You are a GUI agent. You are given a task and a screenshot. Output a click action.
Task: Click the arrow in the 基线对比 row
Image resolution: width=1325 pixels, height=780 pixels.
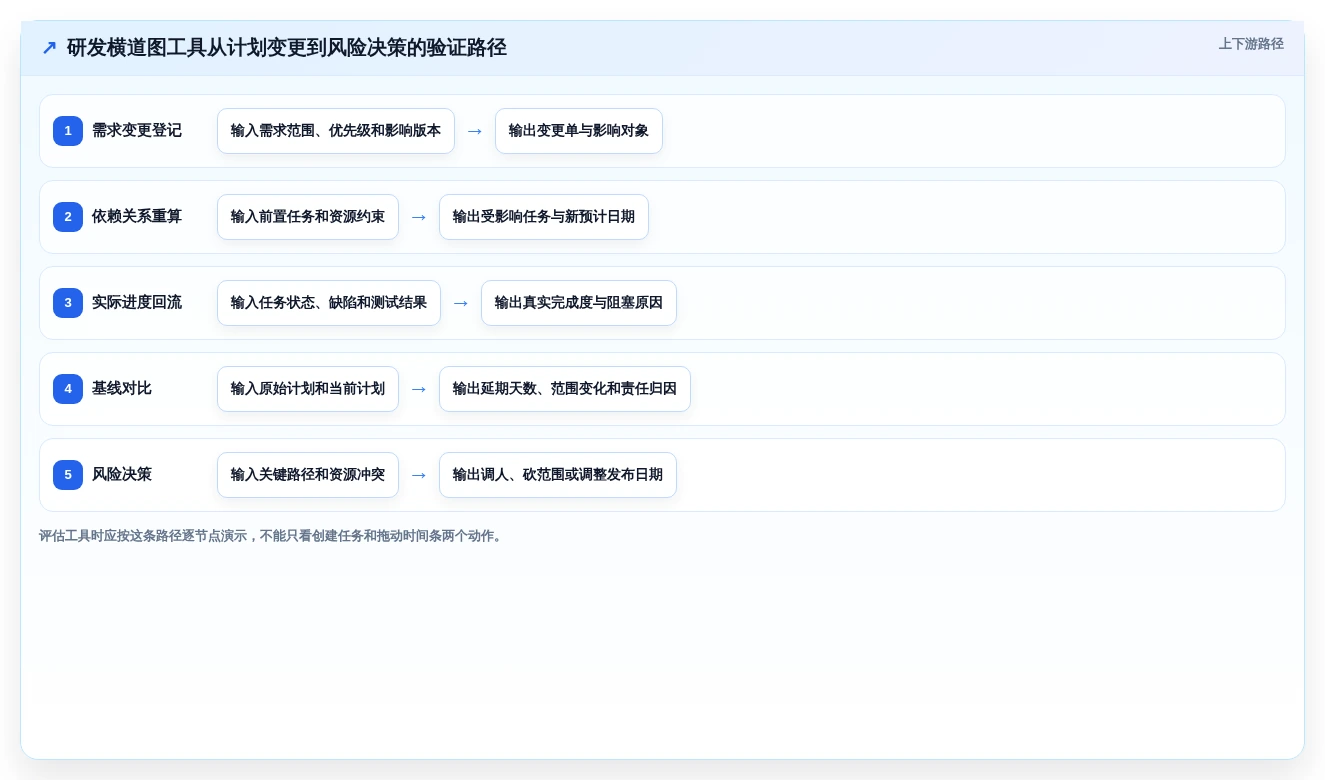[x=419, y=389]
